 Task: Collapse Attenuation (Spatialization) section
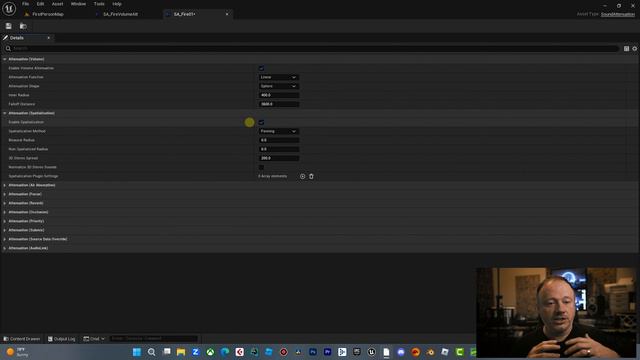5,113
